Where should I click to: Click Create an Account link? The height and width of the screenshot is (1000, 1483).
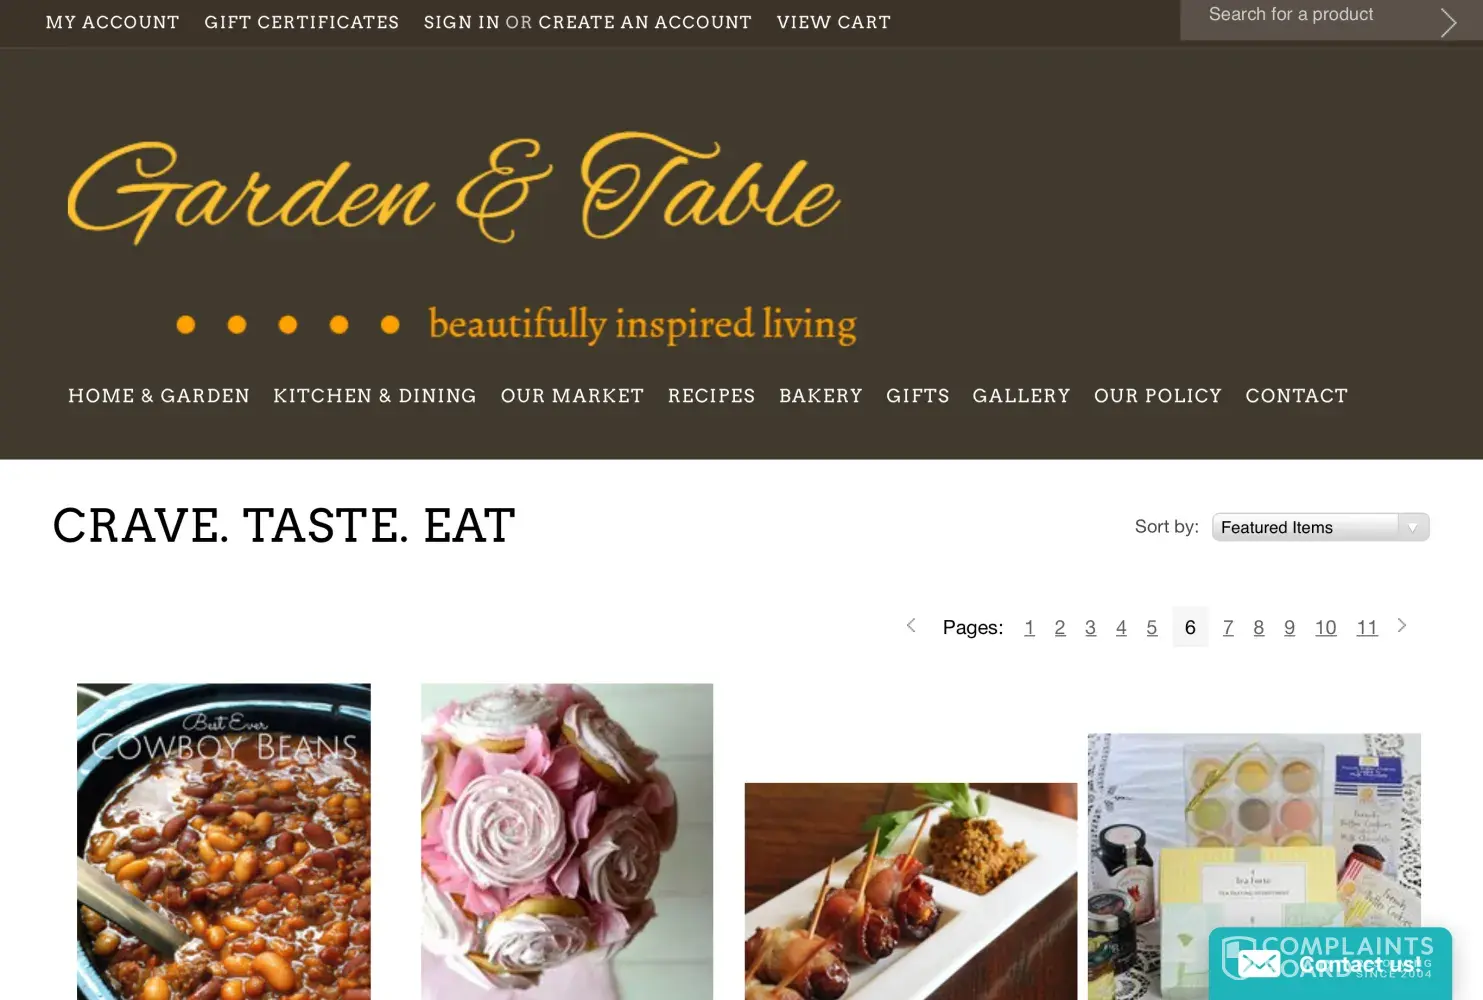645,22
